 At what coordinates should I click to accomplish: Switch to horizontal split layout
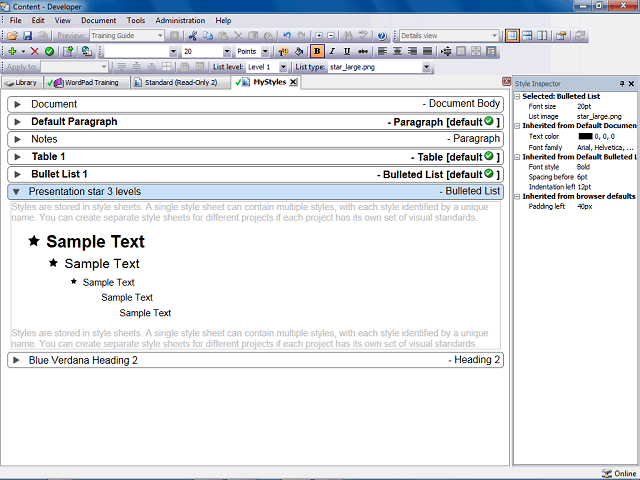[527, 36]
